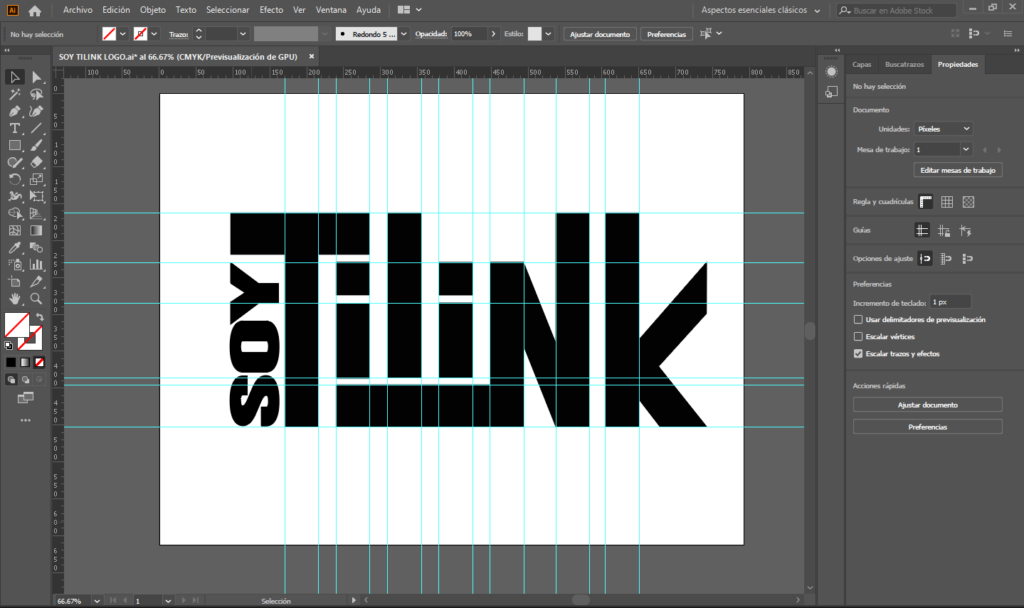Screen dimensions: 1024x608
Task: Switch to the Capas tab
Action: (861, 64)
